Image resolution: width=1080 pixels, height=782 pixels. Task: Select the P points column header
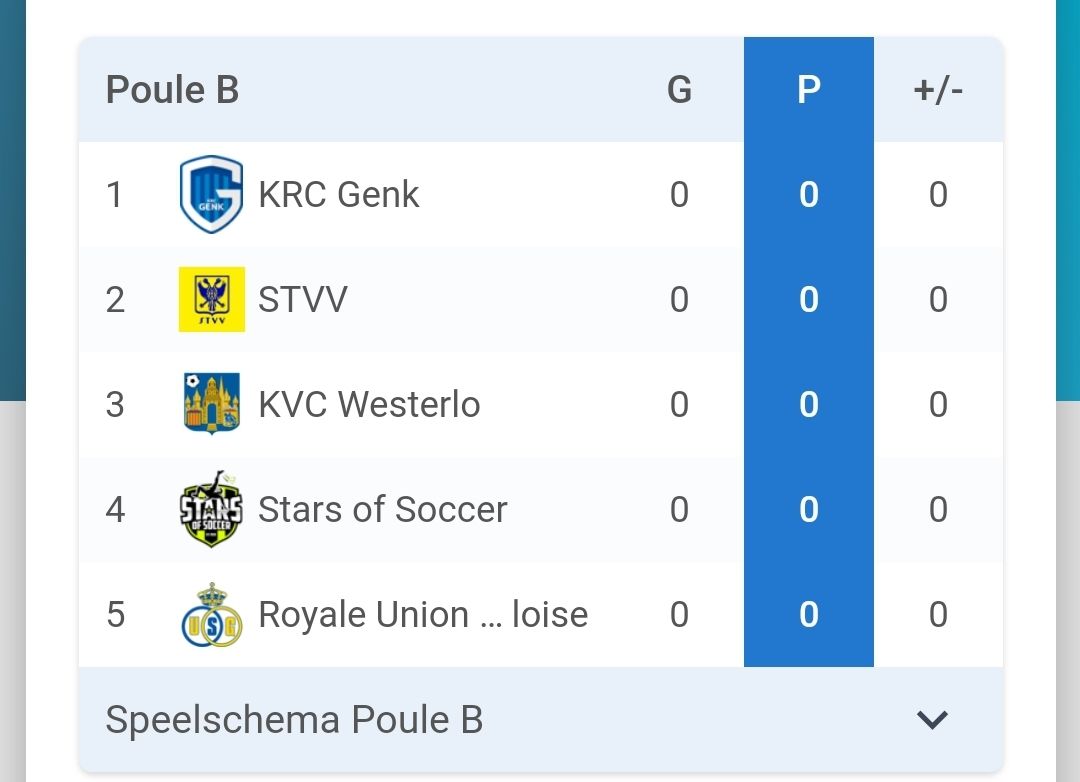pyautogui.click(x=808, y=90)
